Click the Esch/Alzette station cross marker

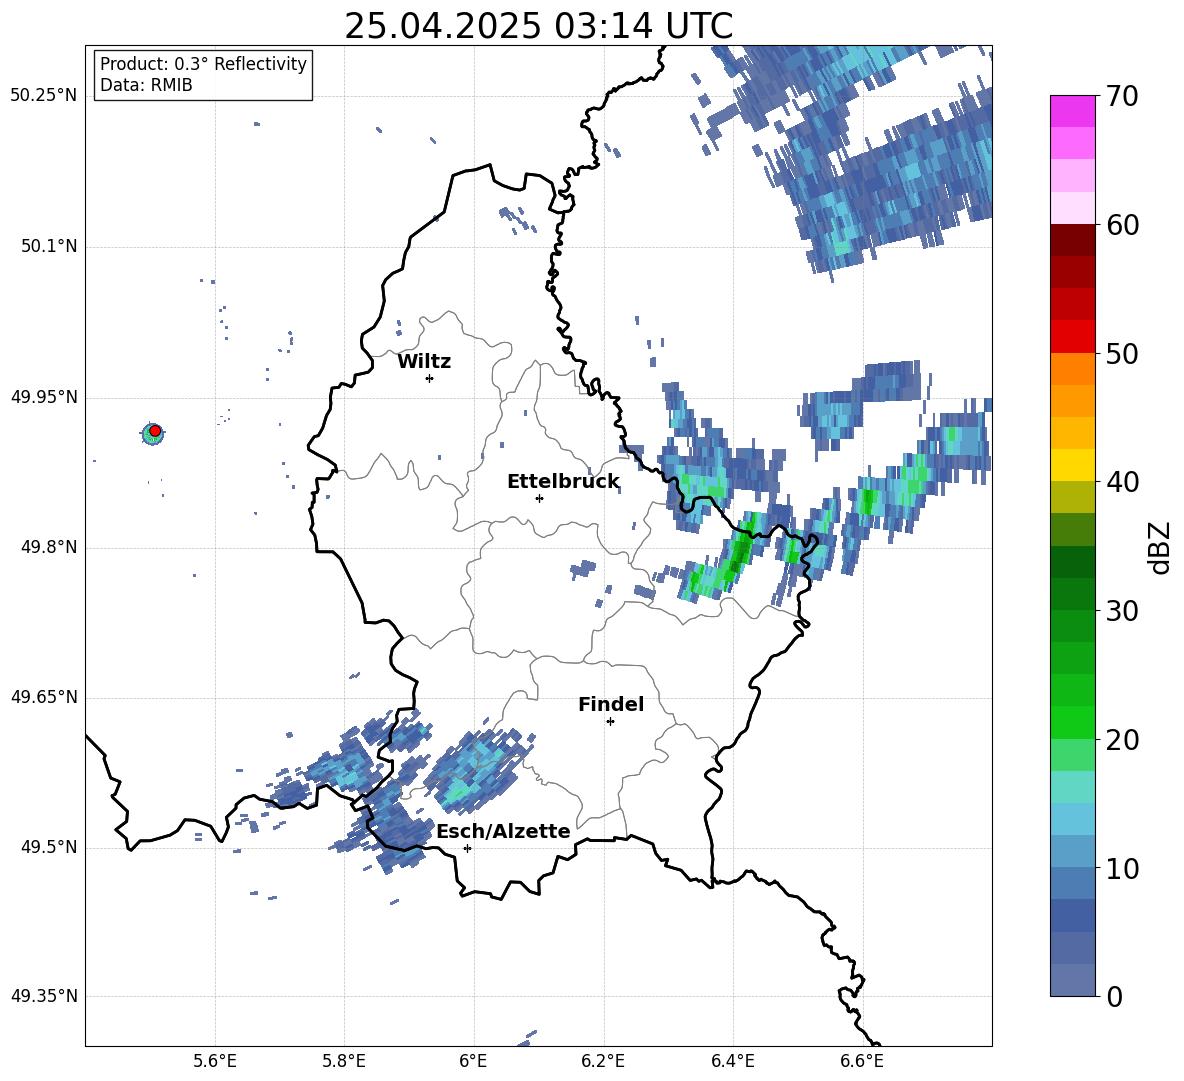click(x=467, y=848)
